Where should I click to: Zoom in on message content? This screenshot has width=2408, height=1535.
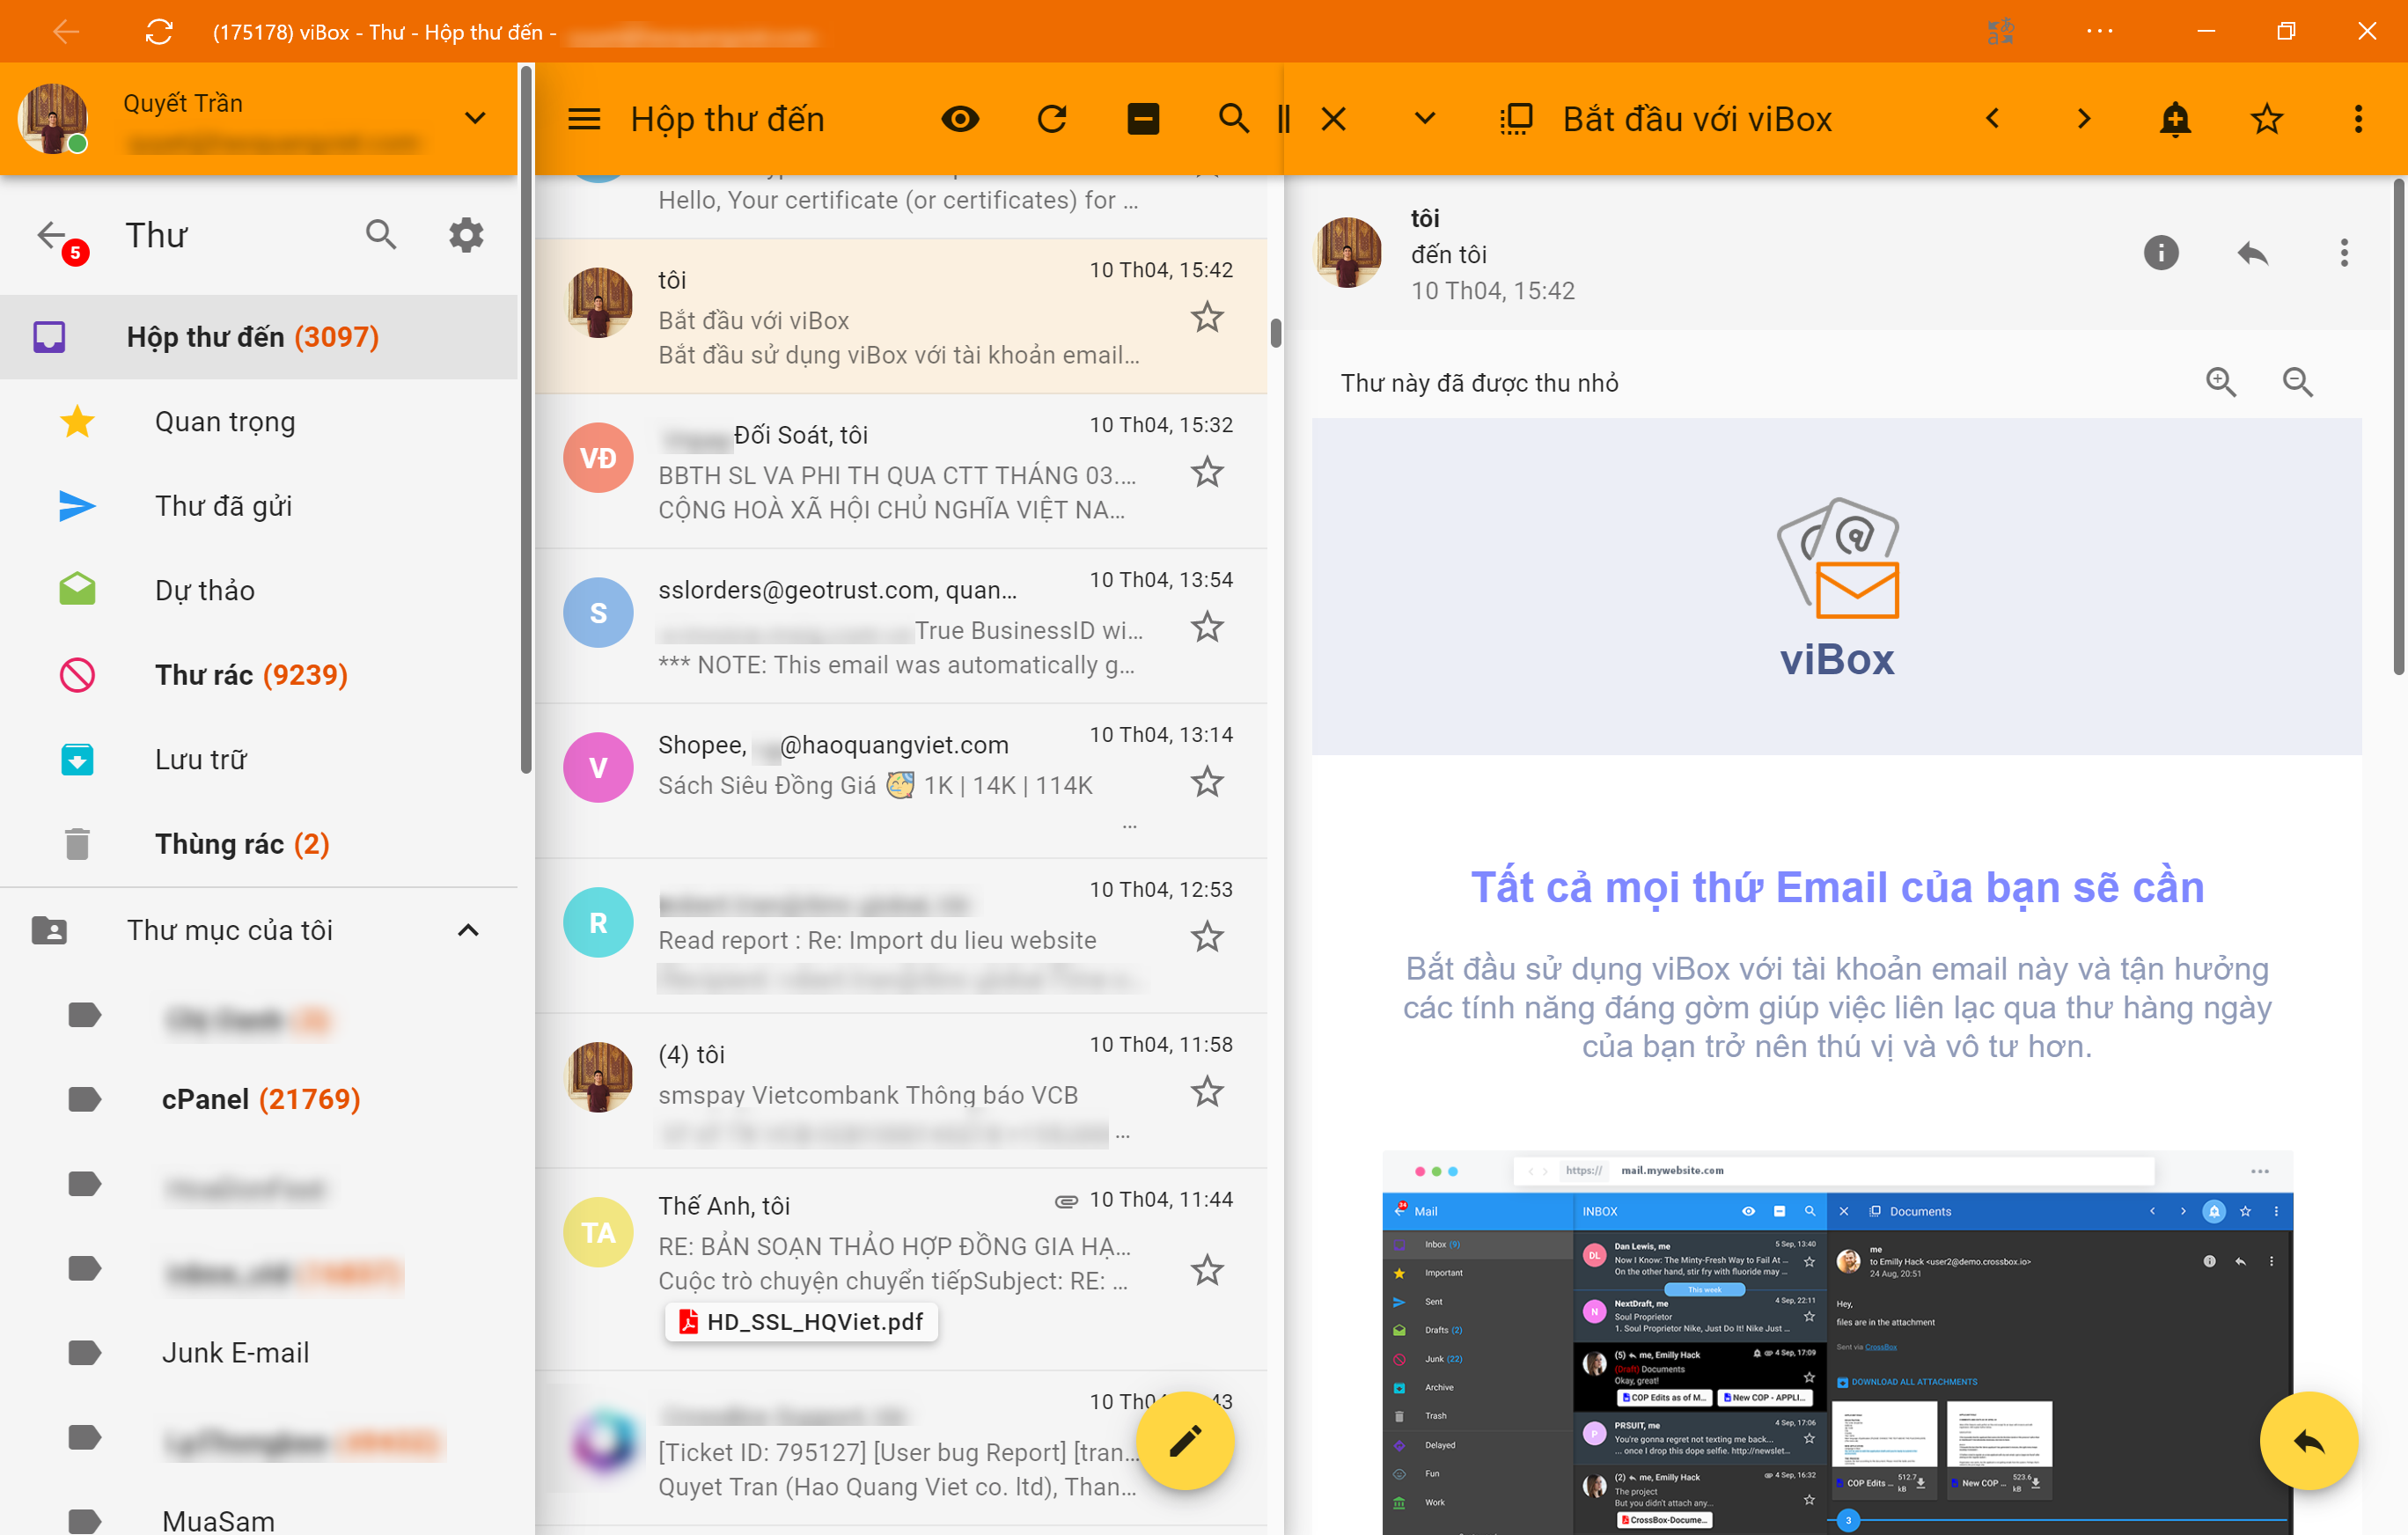click(2220, 382)
